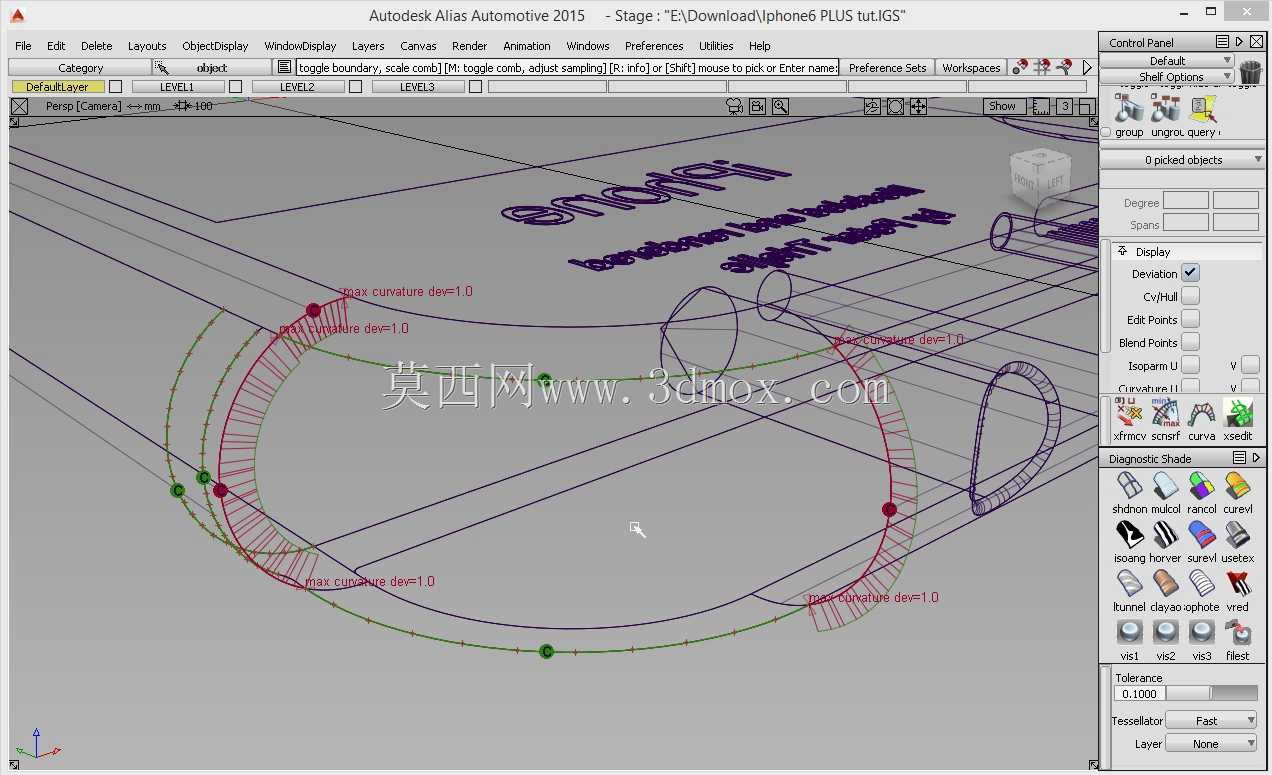Turn on Blend Points display
Viewport: 1272px width, 775px height.
1190,342
